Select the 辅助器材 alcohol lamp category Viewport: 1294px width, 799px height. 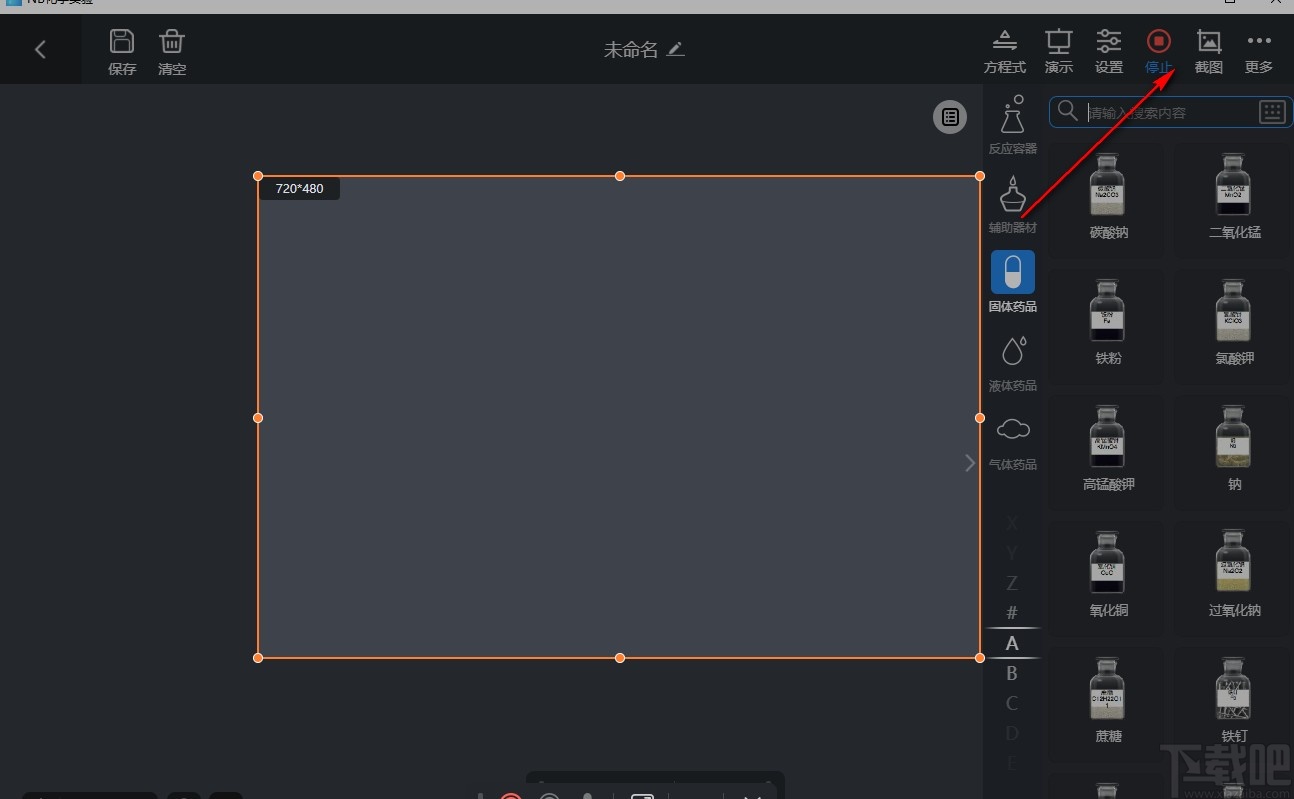pyautogui.click(x=1013, y=205)
